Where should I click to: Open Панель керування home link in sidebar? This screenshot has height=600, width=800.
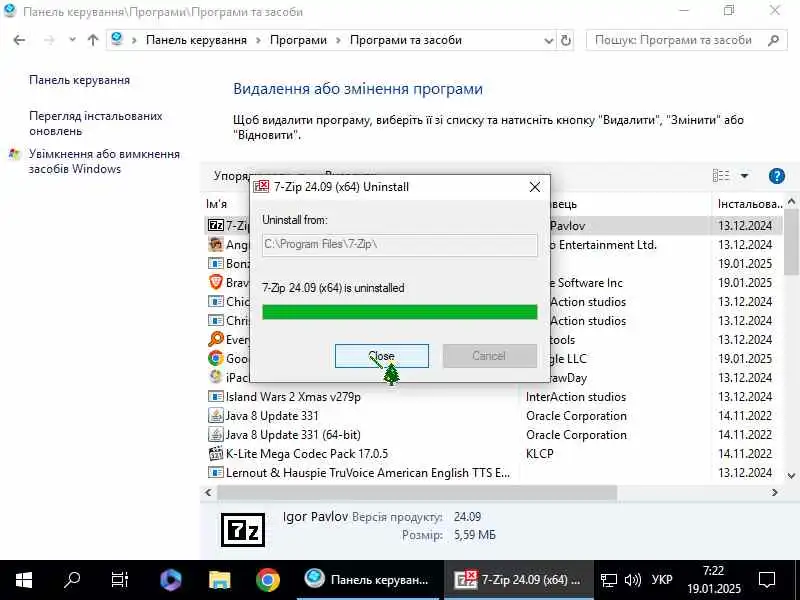point(80,80)
